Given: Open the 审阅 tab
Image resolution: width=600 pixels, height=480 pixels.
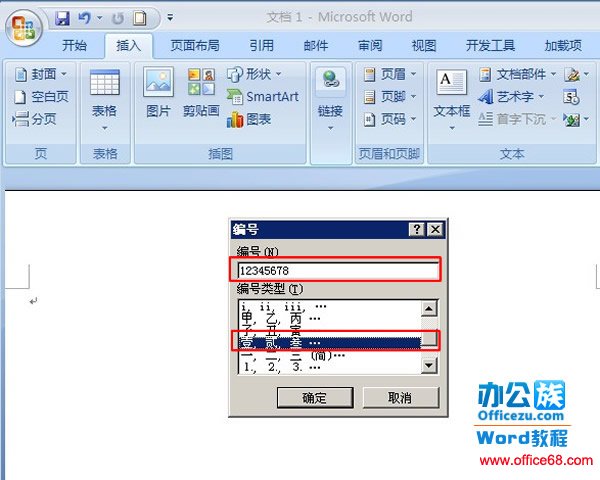Looking at the screenshot, I should coord(370,46).
